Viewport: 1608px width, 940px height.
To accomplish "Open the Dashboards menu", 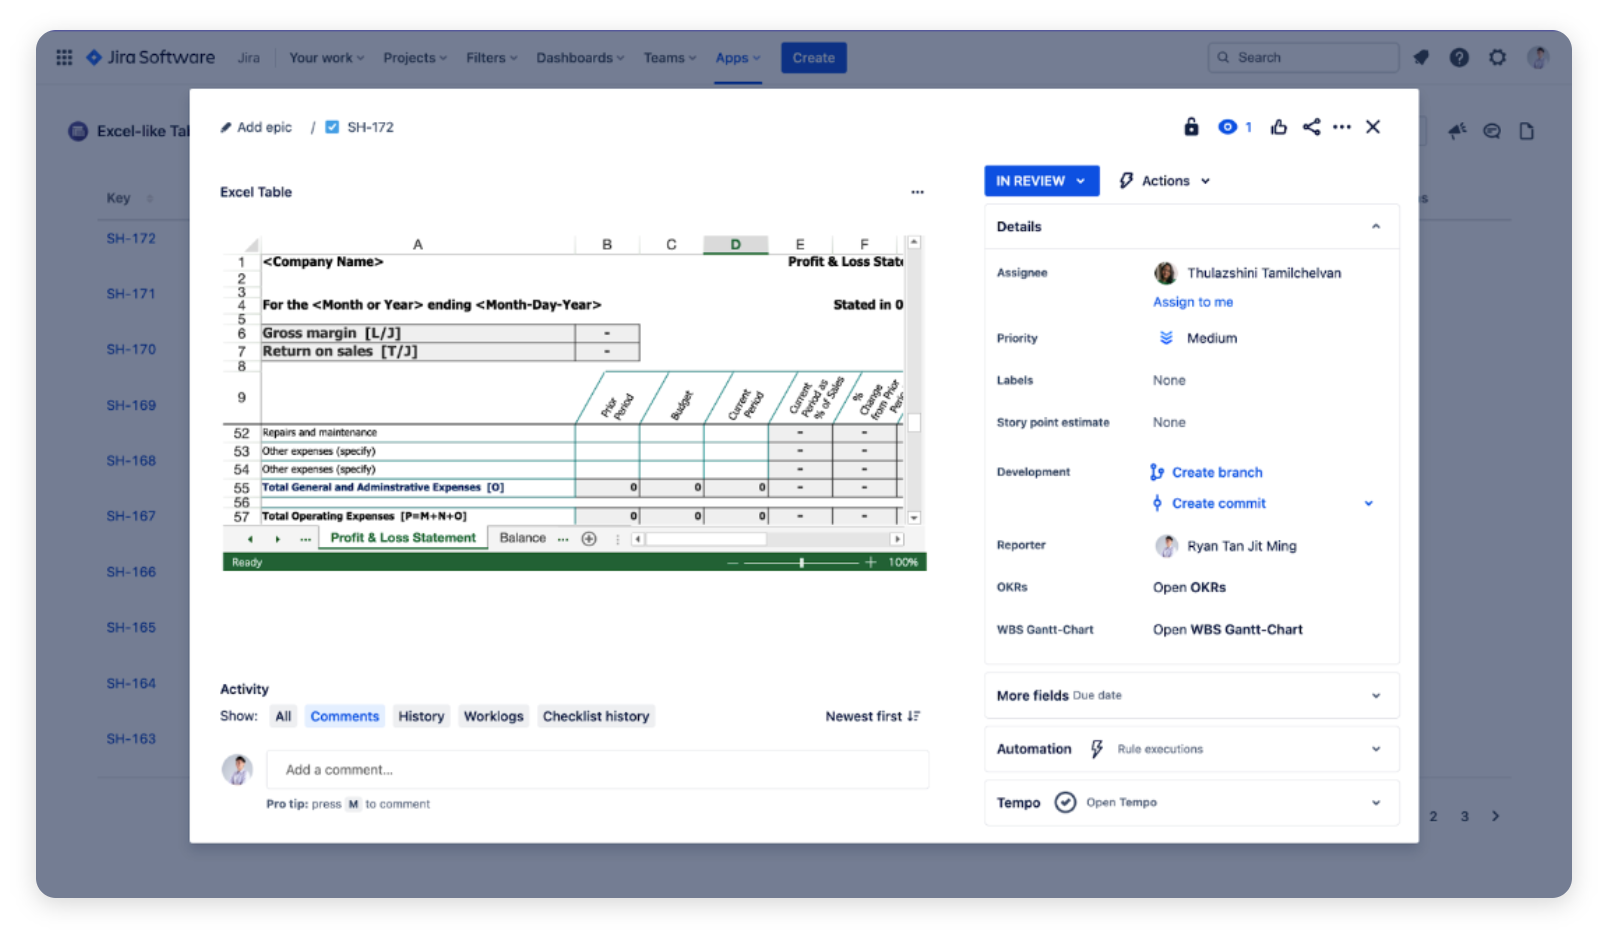I will click(x=580, y=58).
